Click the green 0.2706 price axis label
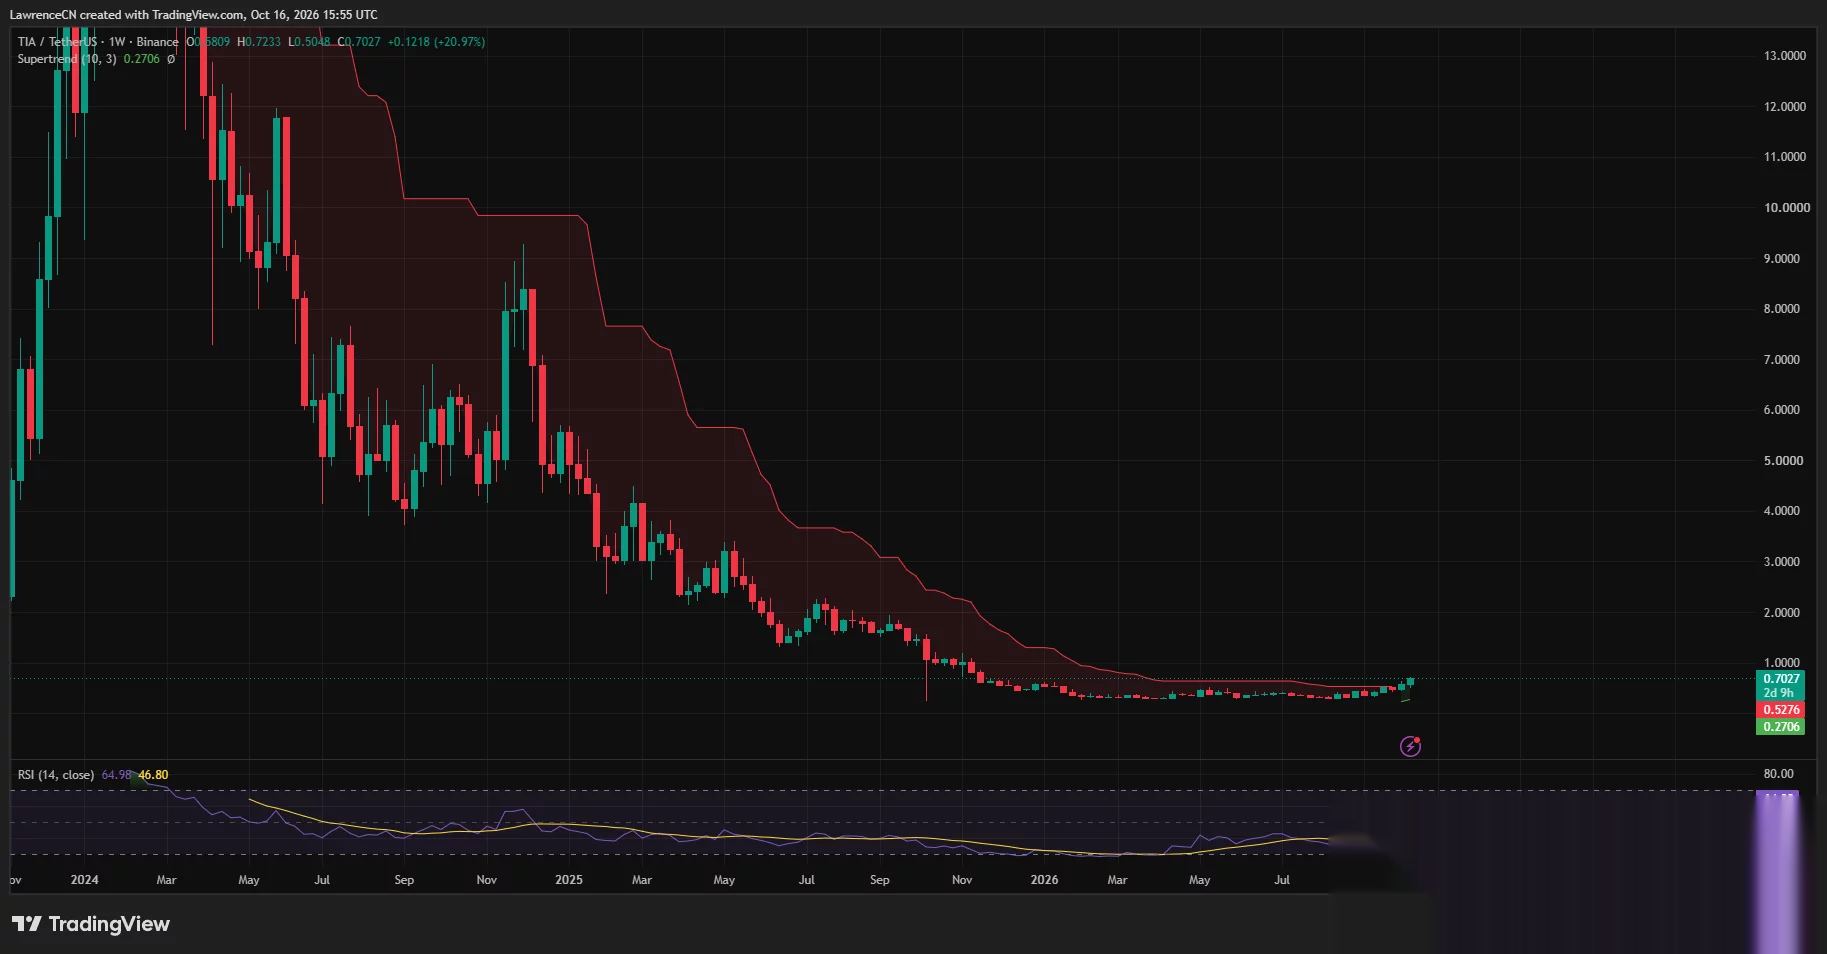This screenshot has width=1827, height=954. pyautogui.click(x=1781, y=727)
